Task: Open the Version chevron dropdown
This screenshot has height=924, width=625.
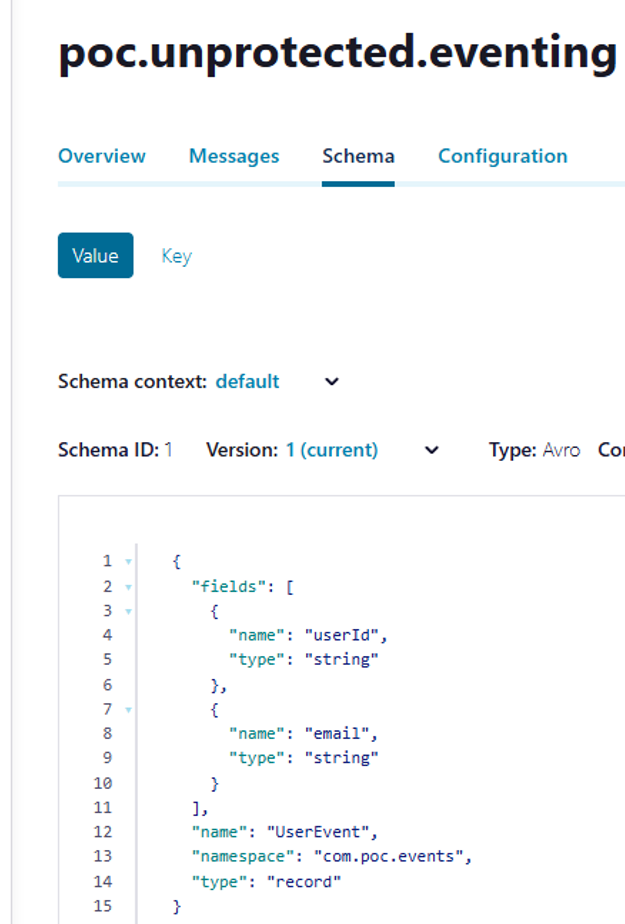Action: [x=432, y=450]
